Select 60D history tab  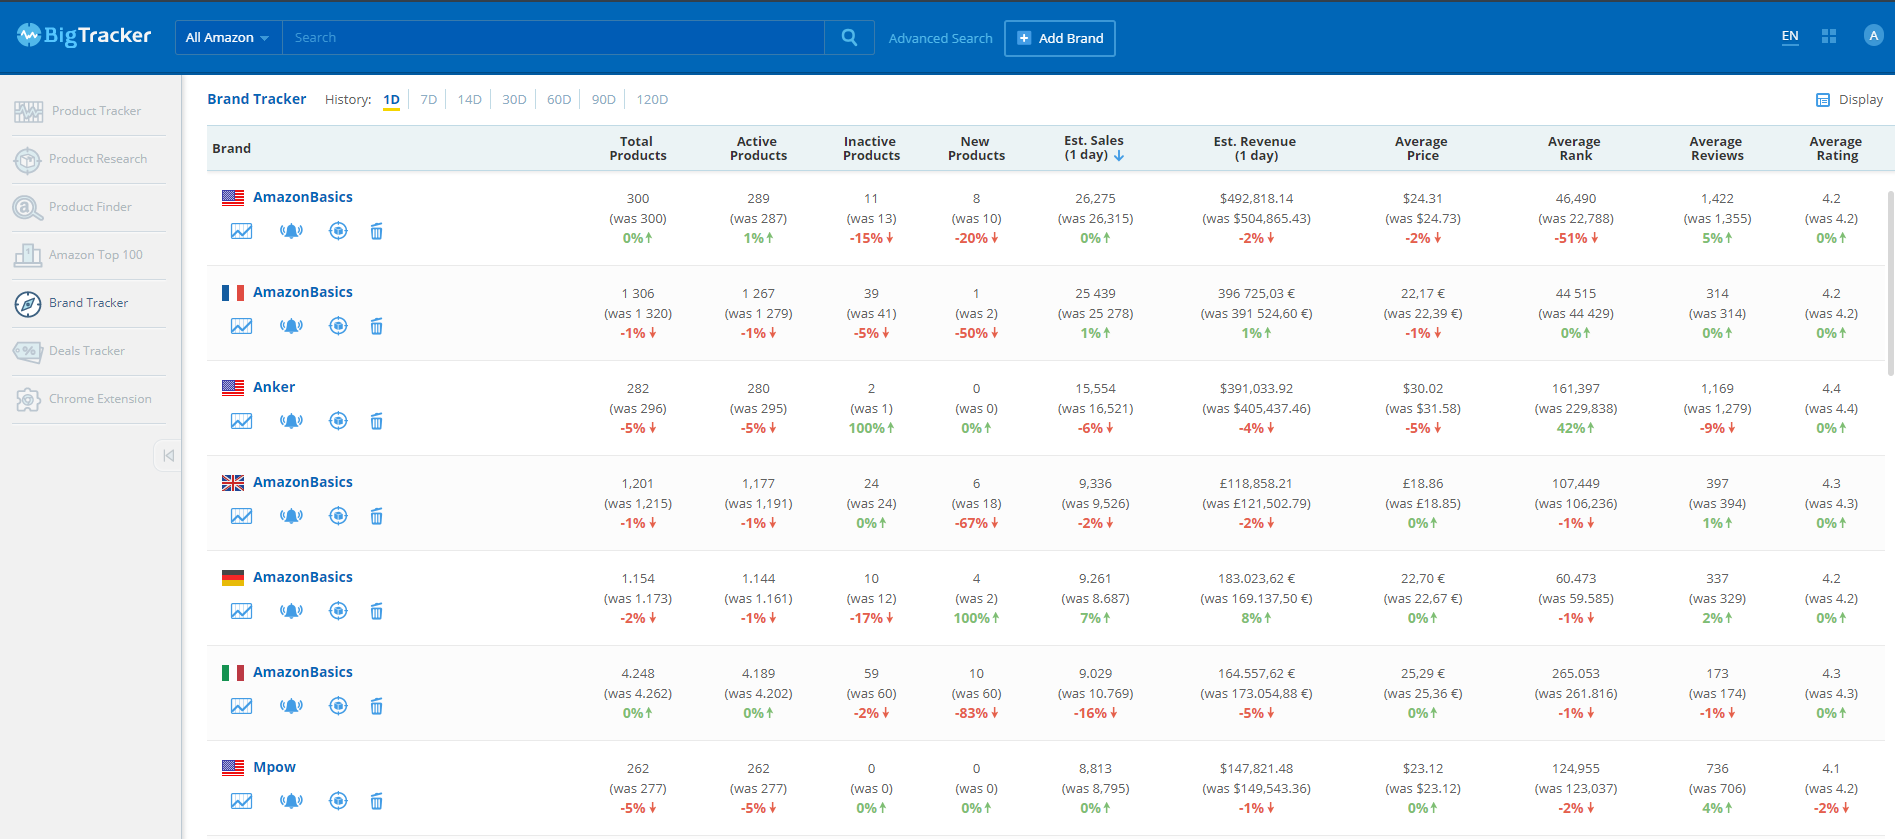coord(559,100)
